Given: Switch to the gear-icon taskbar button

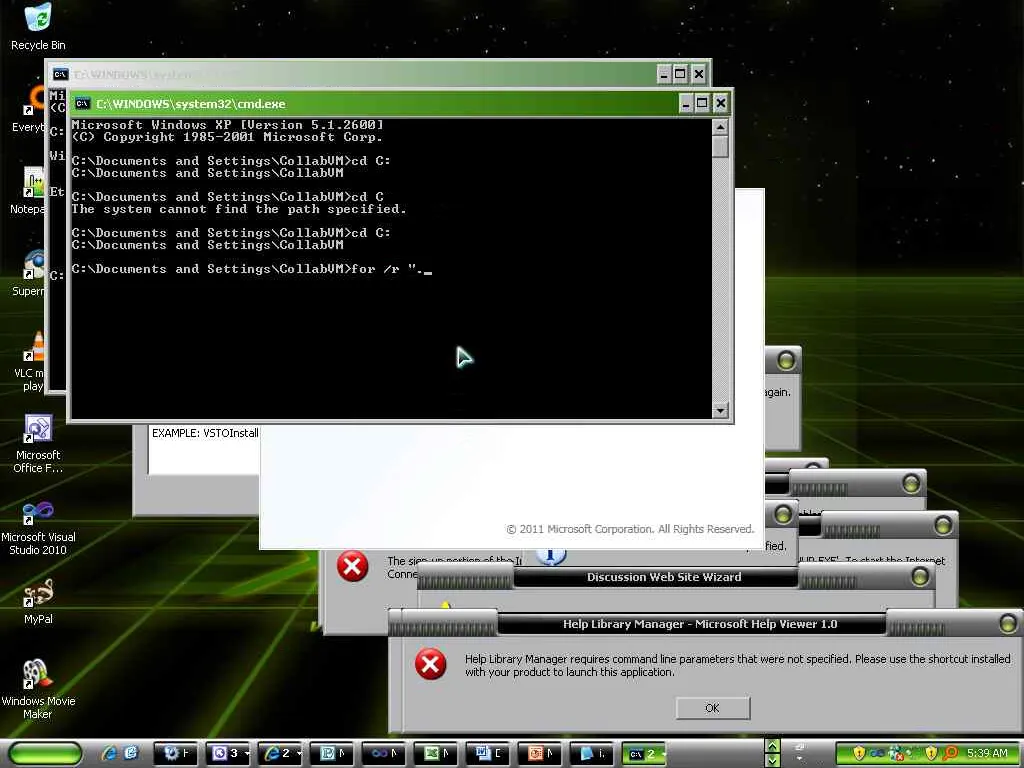Looking at the screenshot, I should point(176,754).
